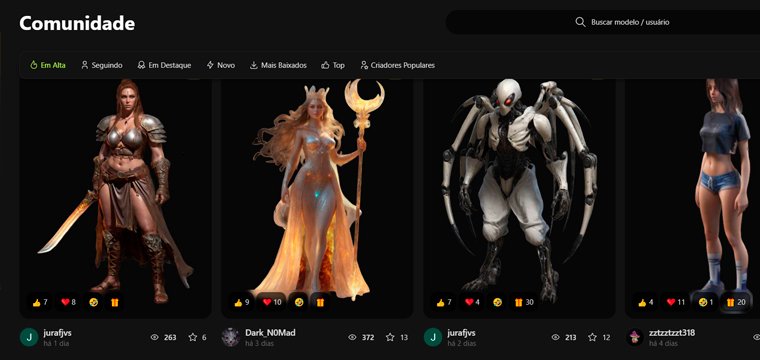760x360 pixels.
Task: Click the search magnifier icon
Action: pos(580,22)
